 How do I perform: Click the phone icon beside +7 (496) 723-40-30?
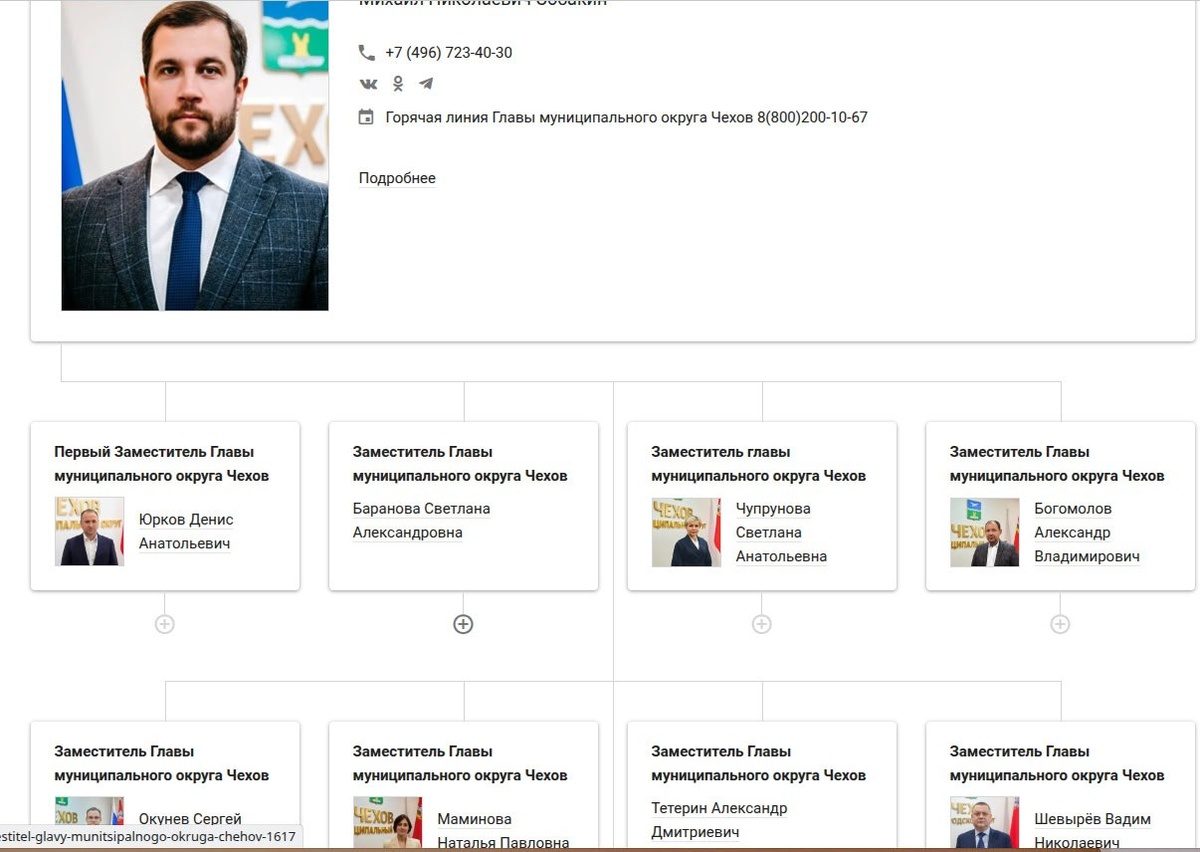click(367, 53)
